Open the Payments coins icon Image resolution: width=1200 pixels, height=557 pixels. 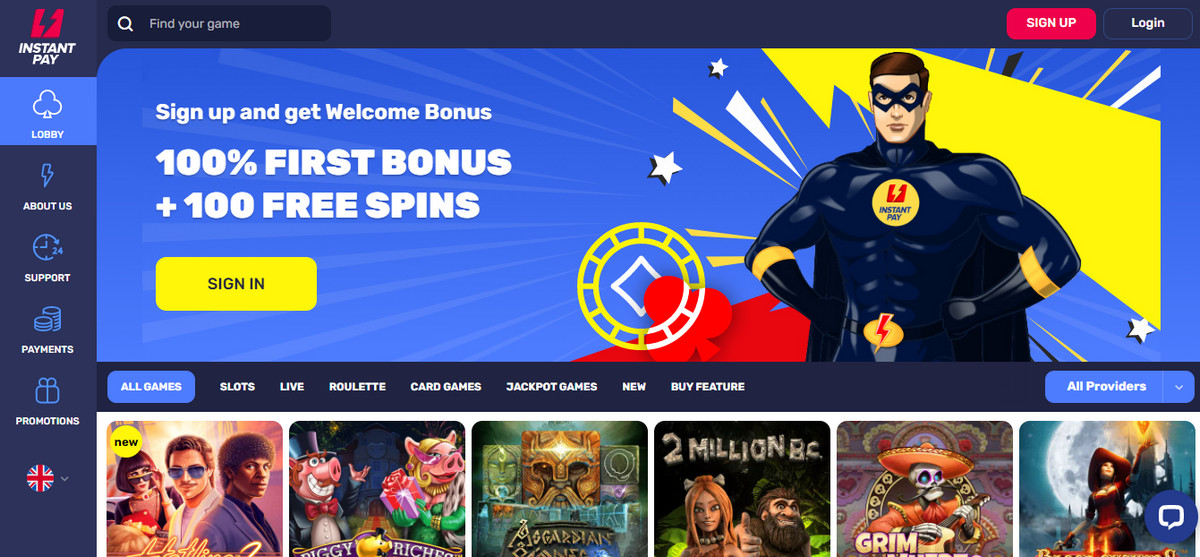[47, 320]
